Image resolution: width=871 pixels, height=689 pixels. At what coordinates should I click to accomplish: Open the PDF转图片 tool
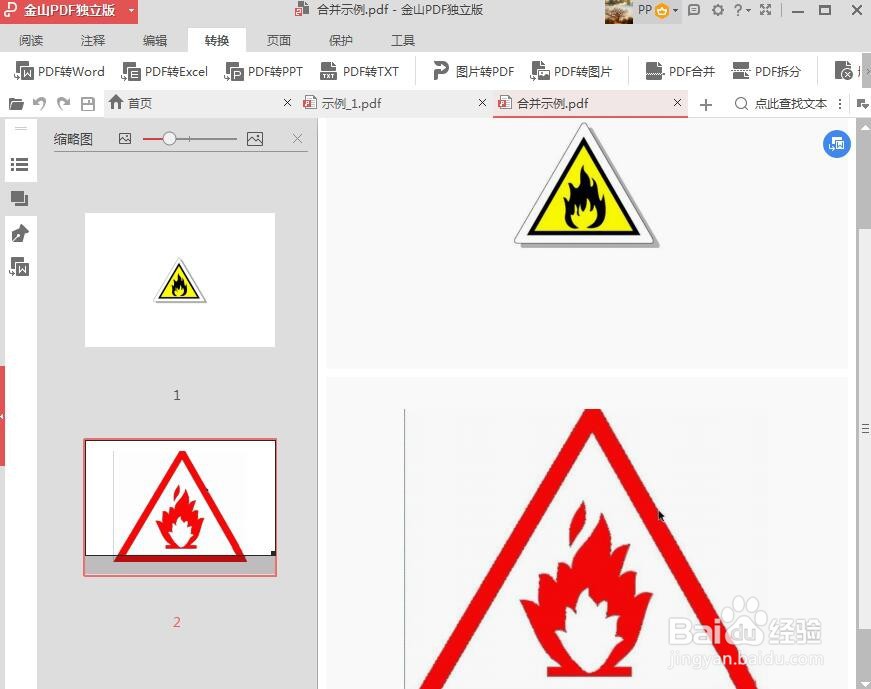click(571, 72)
